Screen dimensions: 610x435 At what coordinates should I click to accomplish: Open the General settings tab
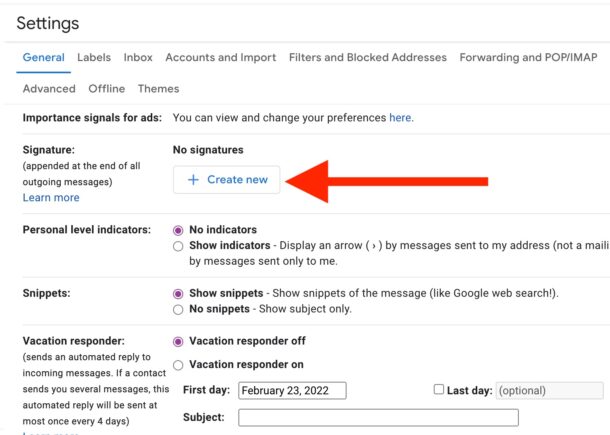coord(44,58)
